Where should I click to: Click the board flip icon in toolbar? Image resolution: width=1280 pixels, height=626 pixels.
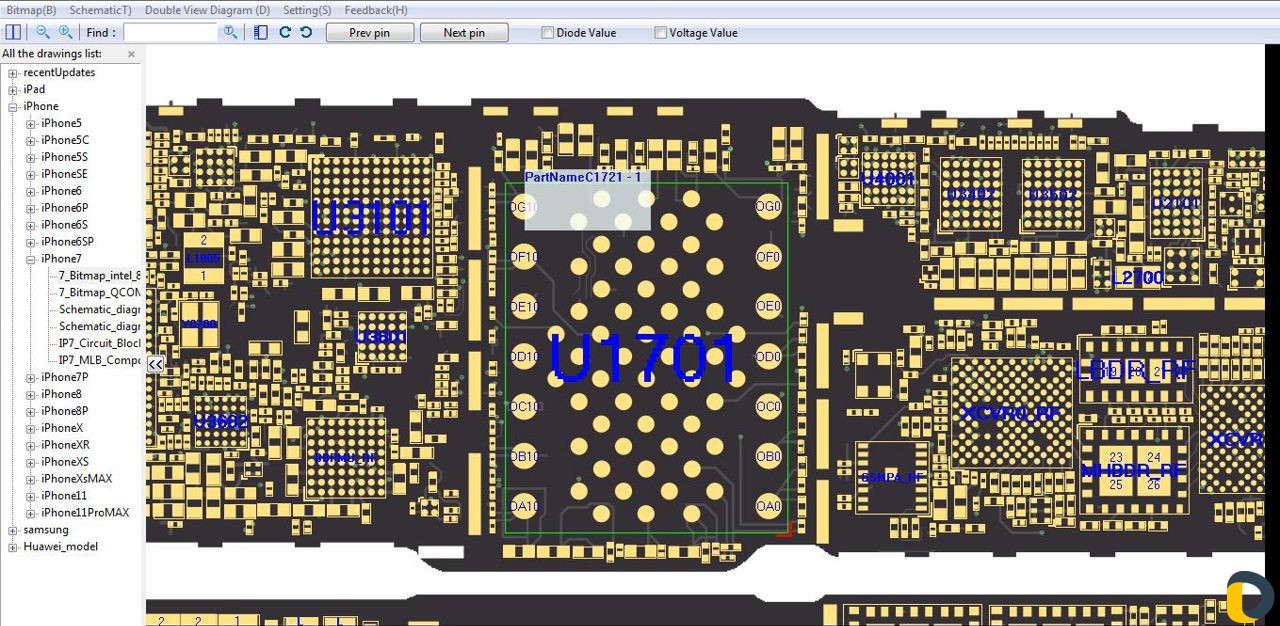(261, 32)
